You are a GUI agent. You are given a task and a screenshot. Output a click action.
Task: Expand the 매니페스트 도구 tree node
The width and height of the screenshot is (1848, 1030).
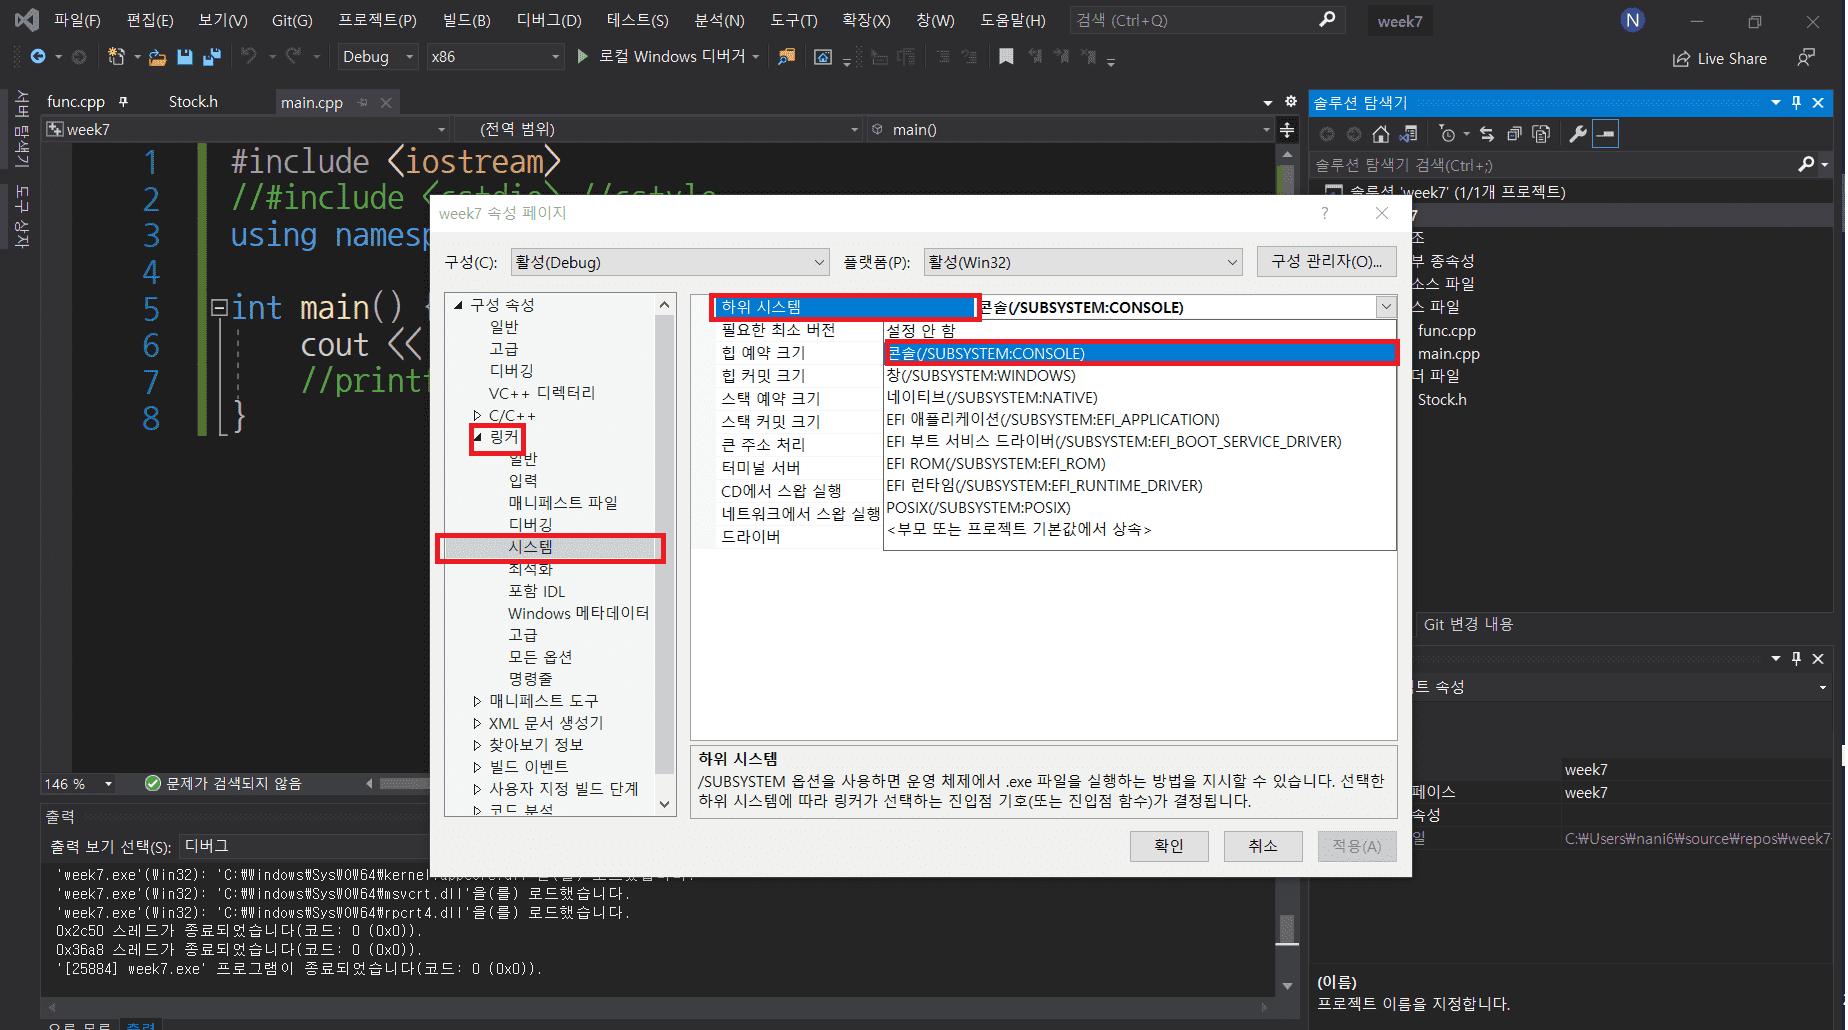pyautogui.click(x=478, y=701)
